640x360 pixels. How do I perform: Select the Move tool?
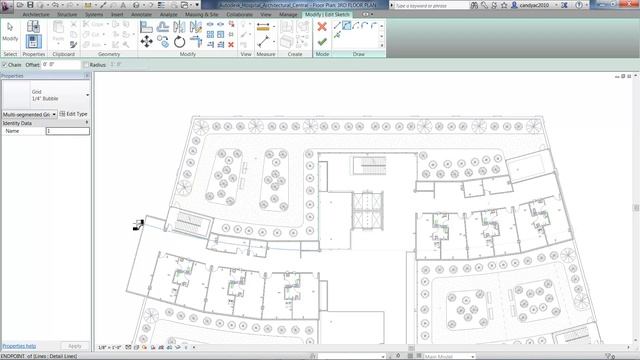[147, 41]
